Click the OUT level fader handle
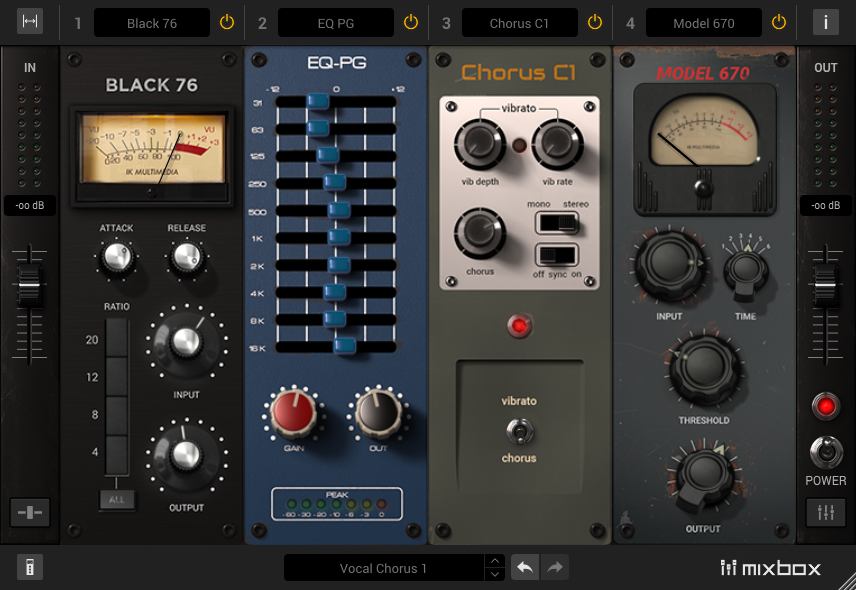 (x=825, y=285)
